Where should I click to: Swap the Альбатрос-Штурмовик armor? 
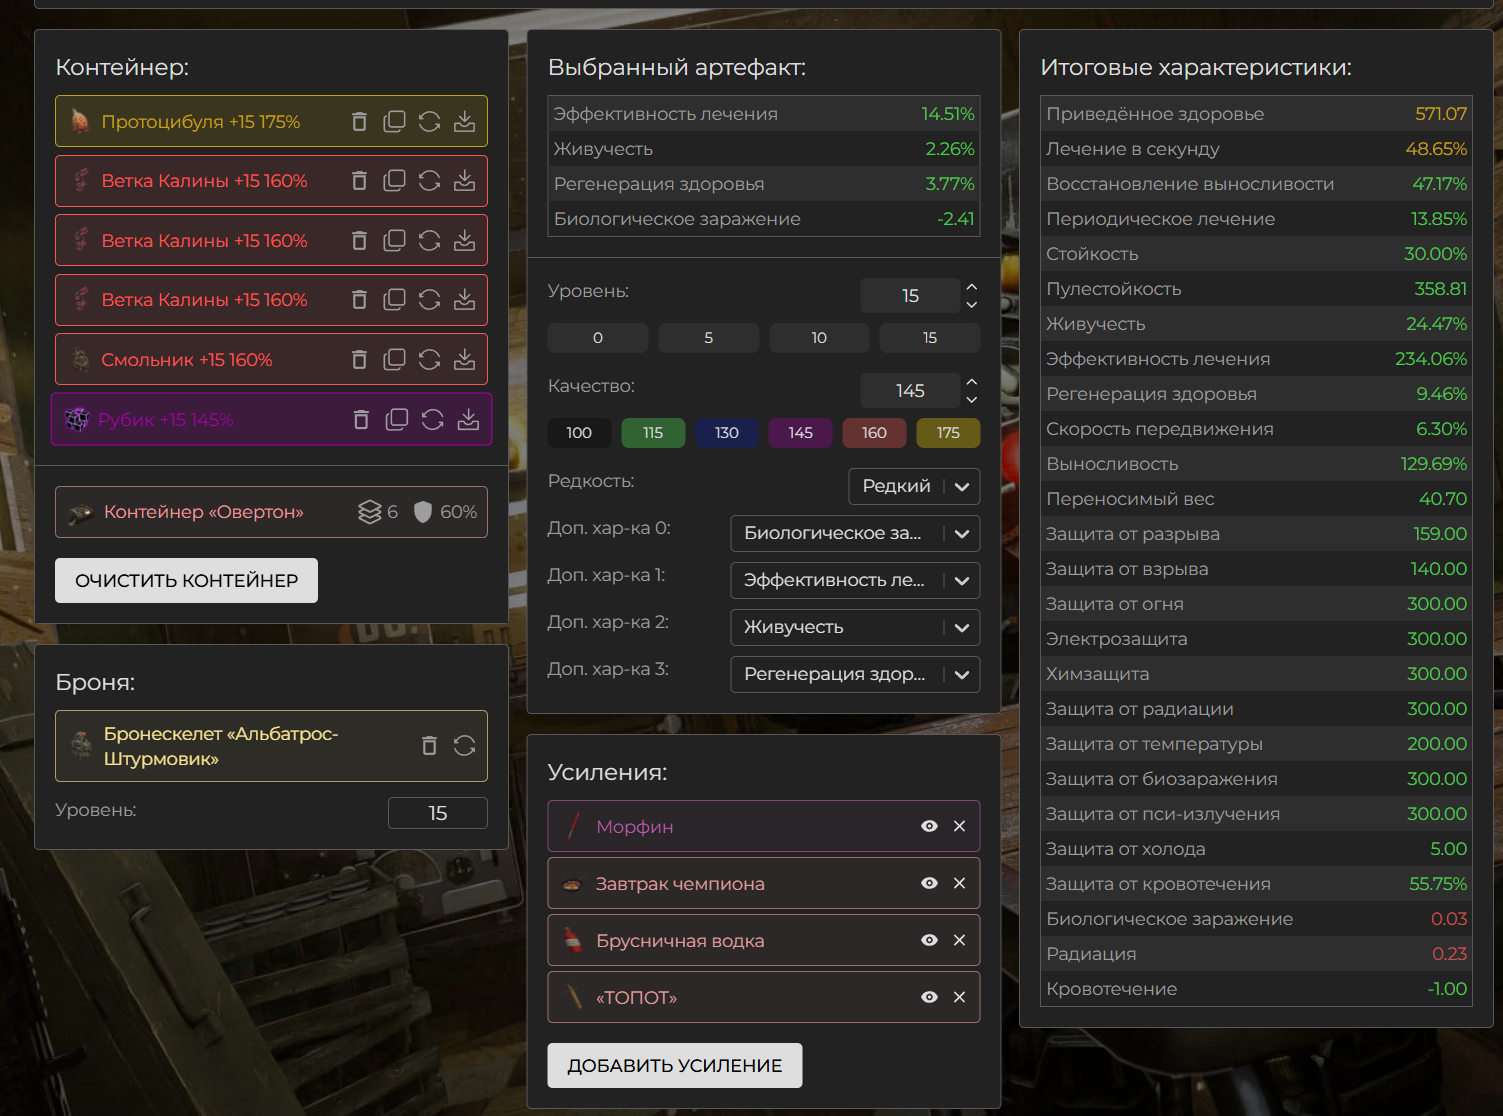(464, 746)
